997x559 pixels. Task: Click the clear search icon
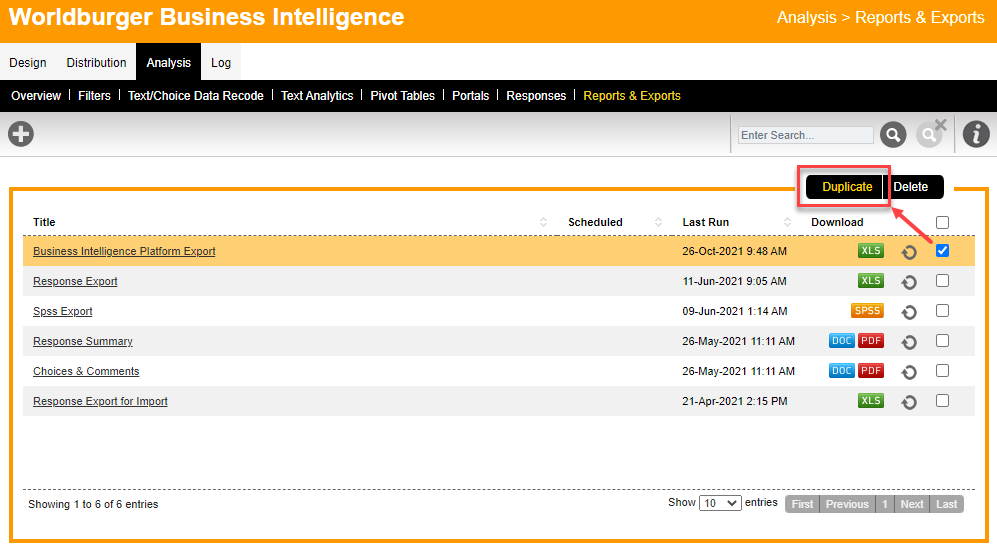coord(930,134)
